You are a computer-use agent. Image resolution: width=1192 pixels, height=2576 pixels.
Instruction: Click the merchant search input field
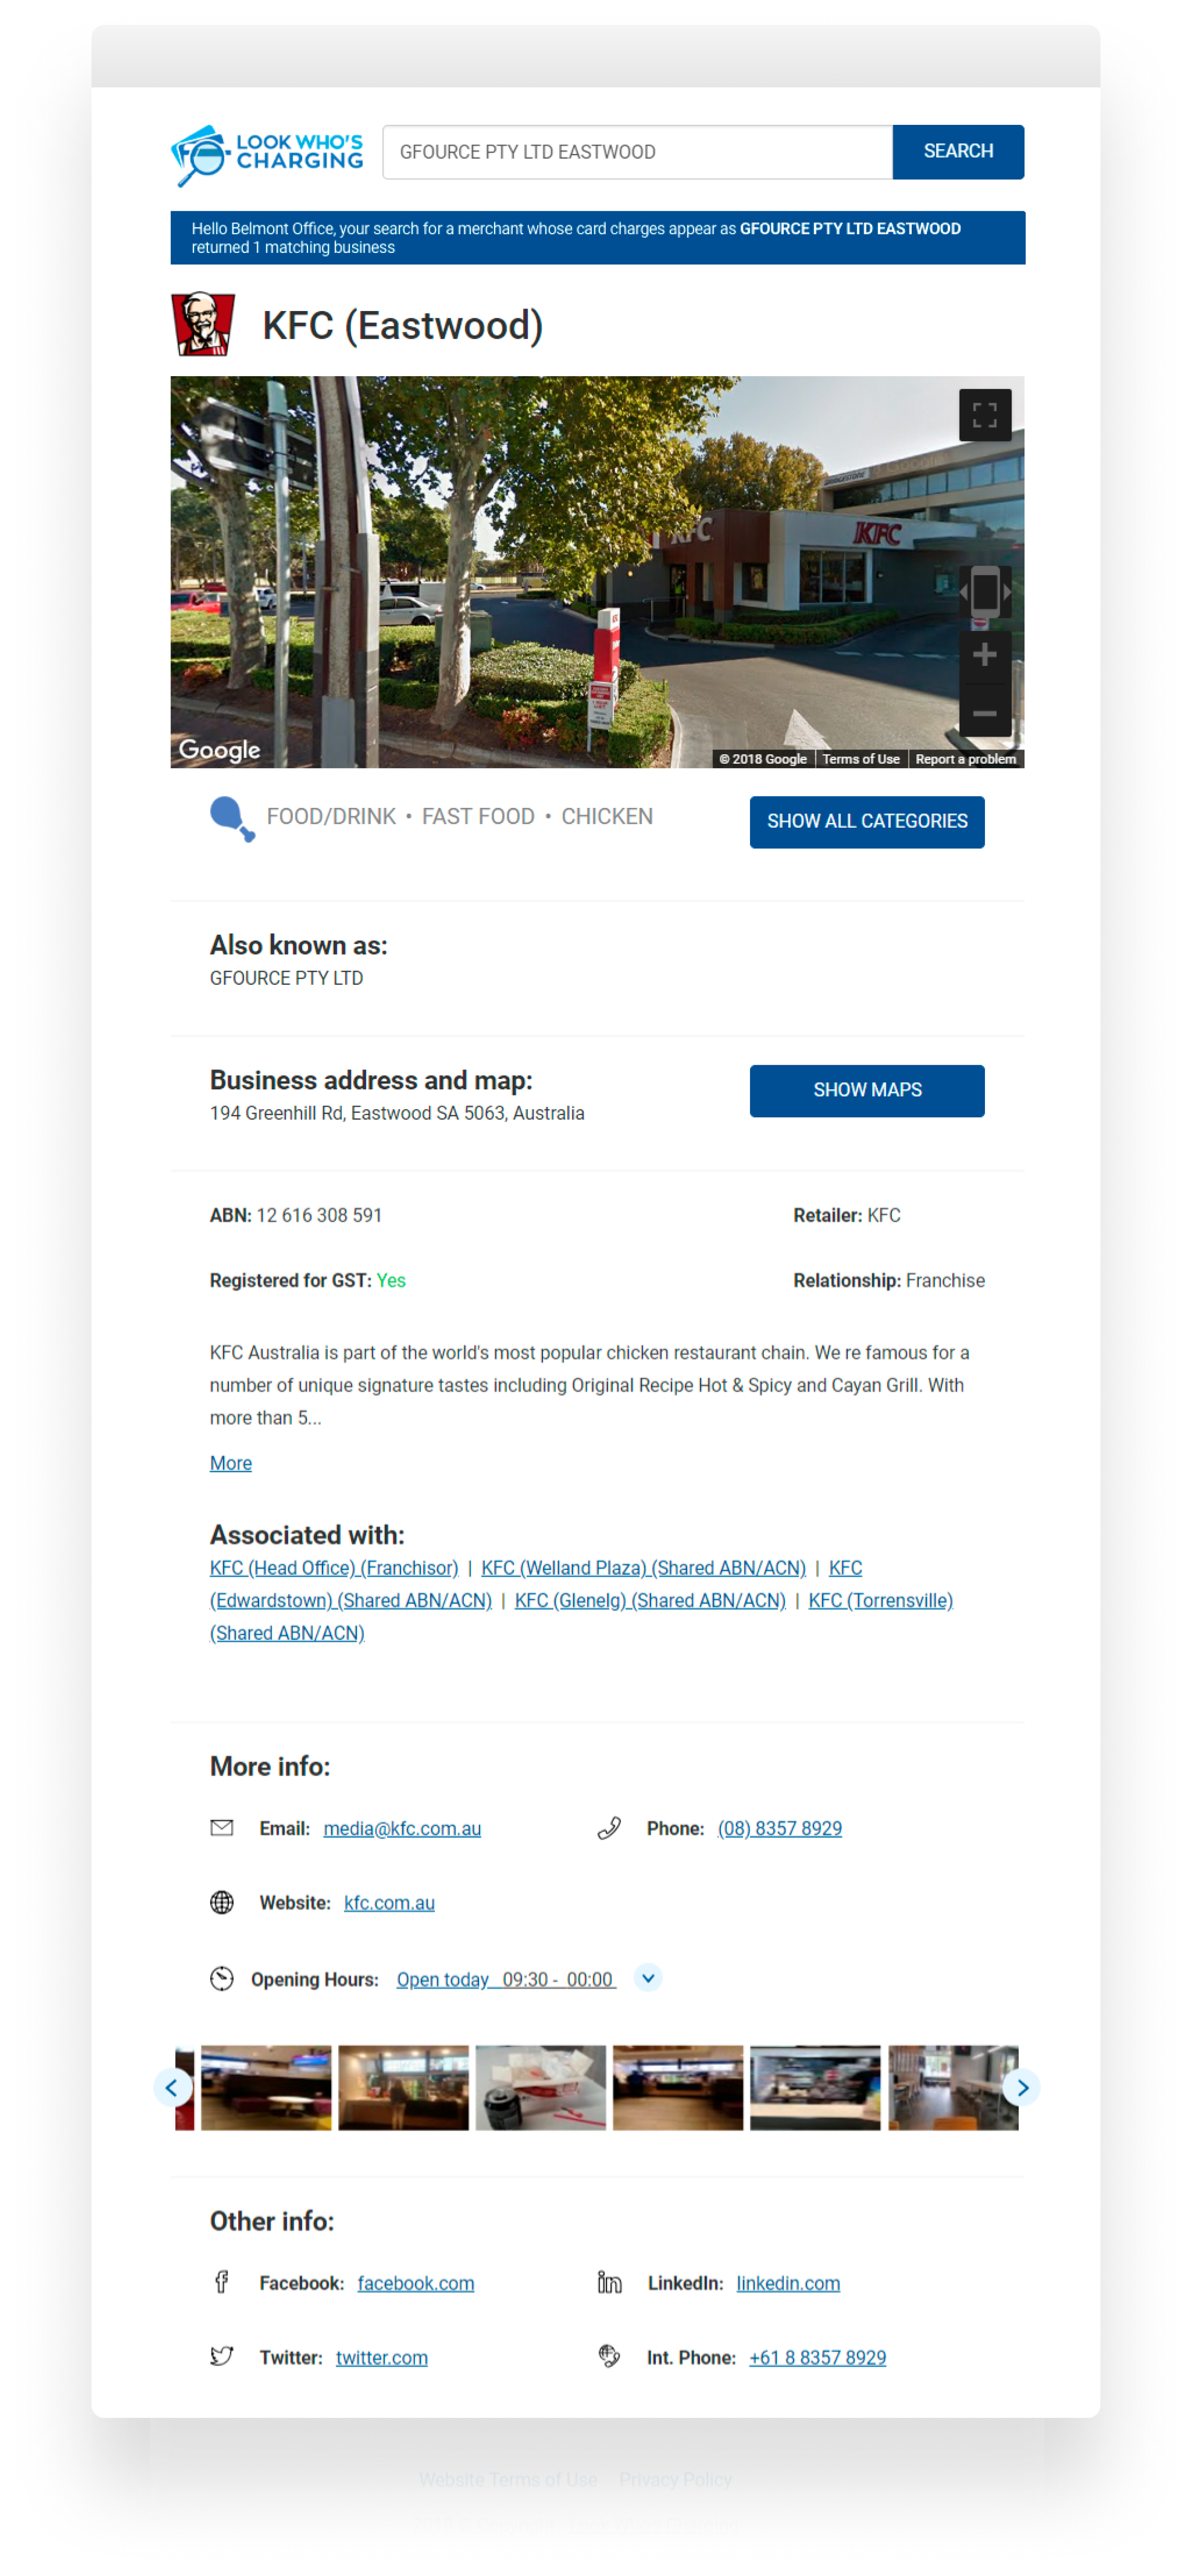(637, 152)
